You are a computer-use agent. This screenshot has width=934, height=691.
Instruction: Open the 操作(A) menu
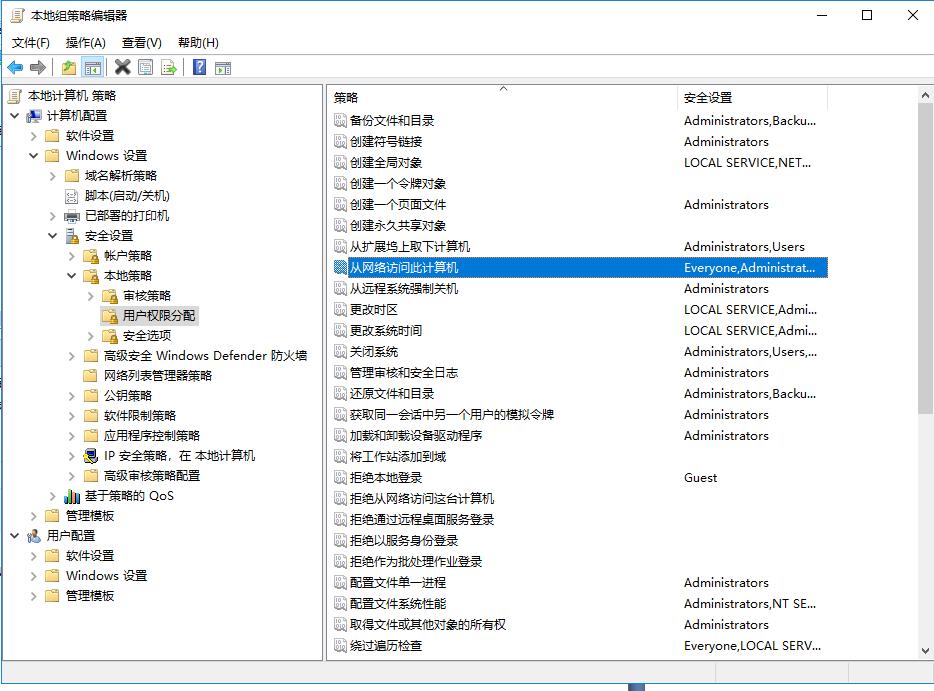pos(85,42)
